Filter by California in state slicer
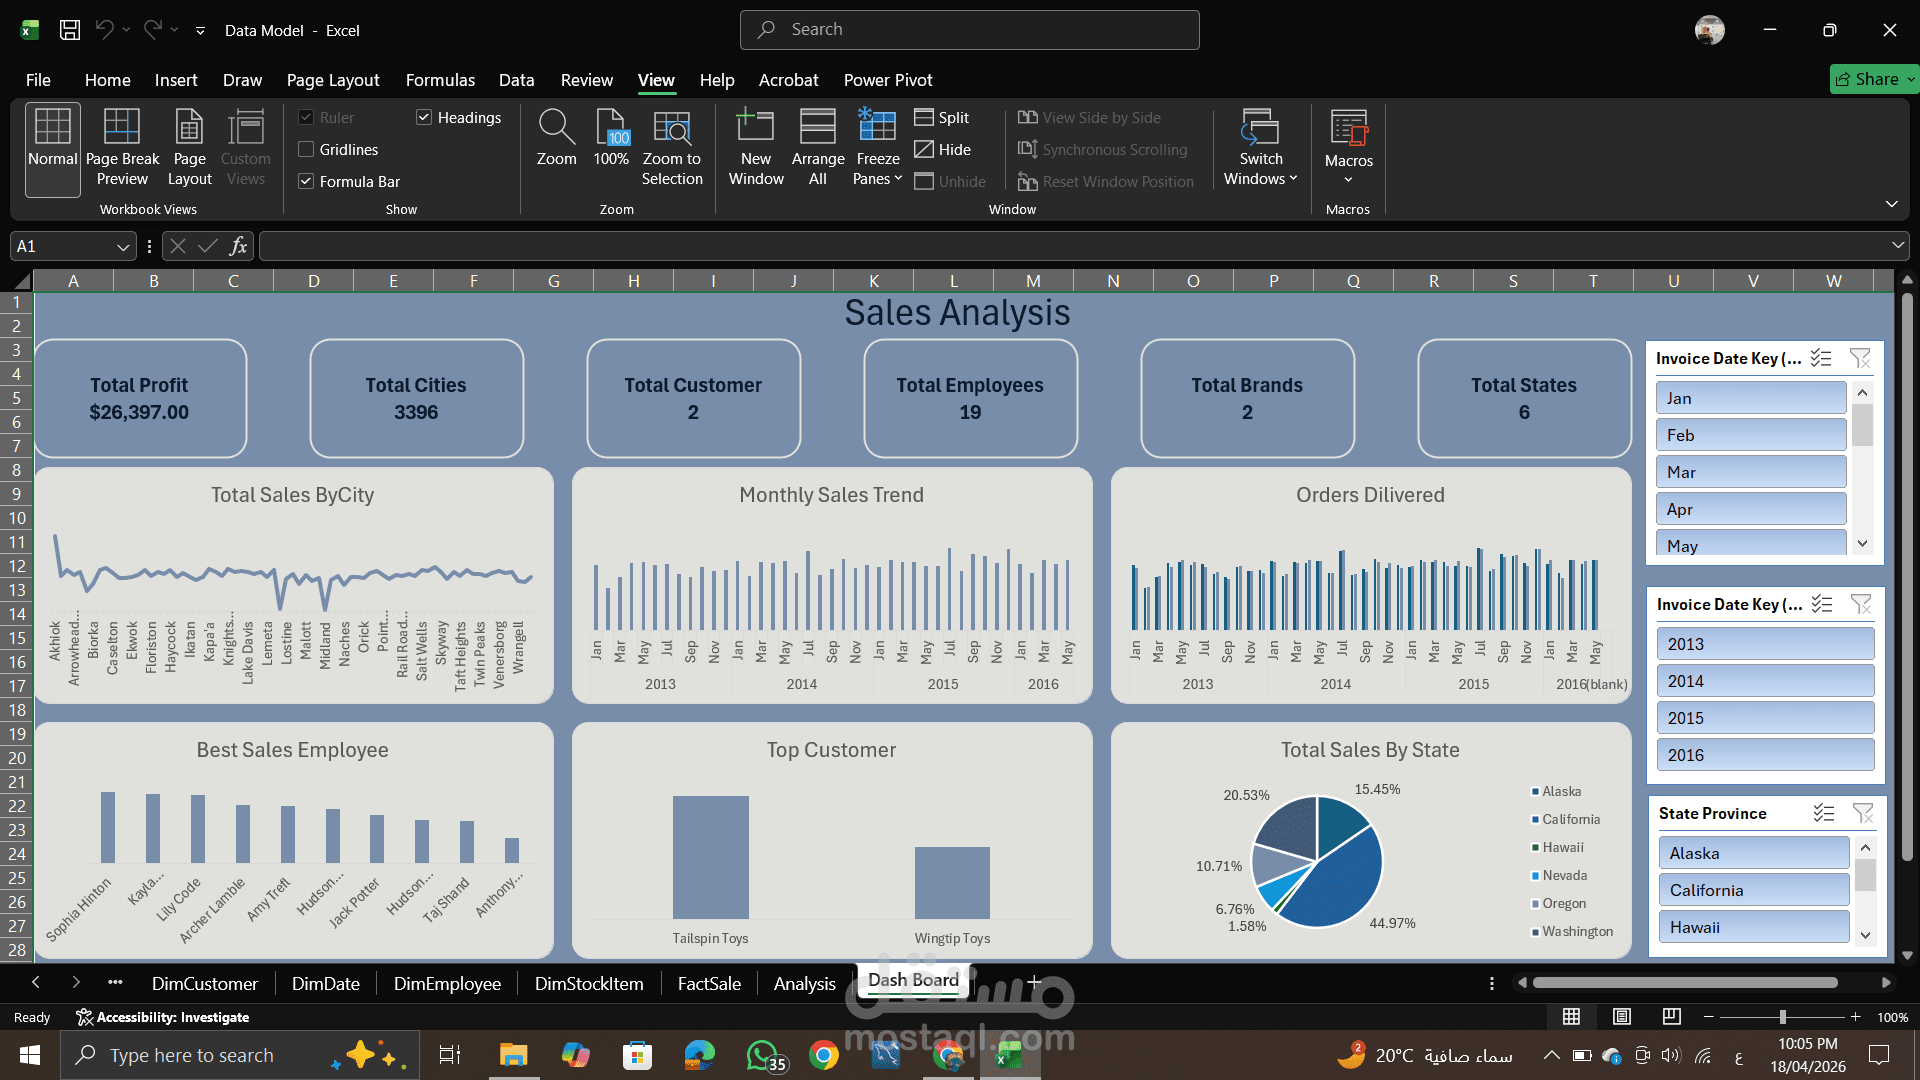 1754,890
